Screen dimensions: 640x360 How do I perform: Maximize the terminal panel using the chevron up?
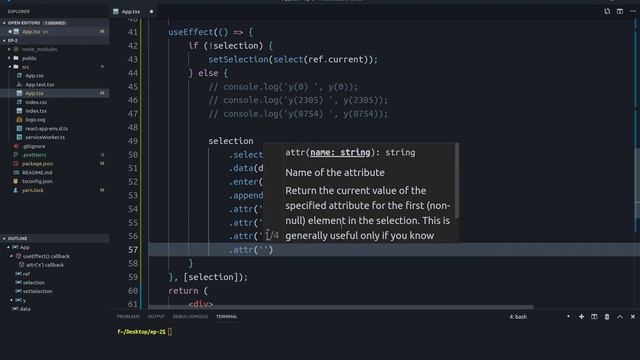[620, 316]
